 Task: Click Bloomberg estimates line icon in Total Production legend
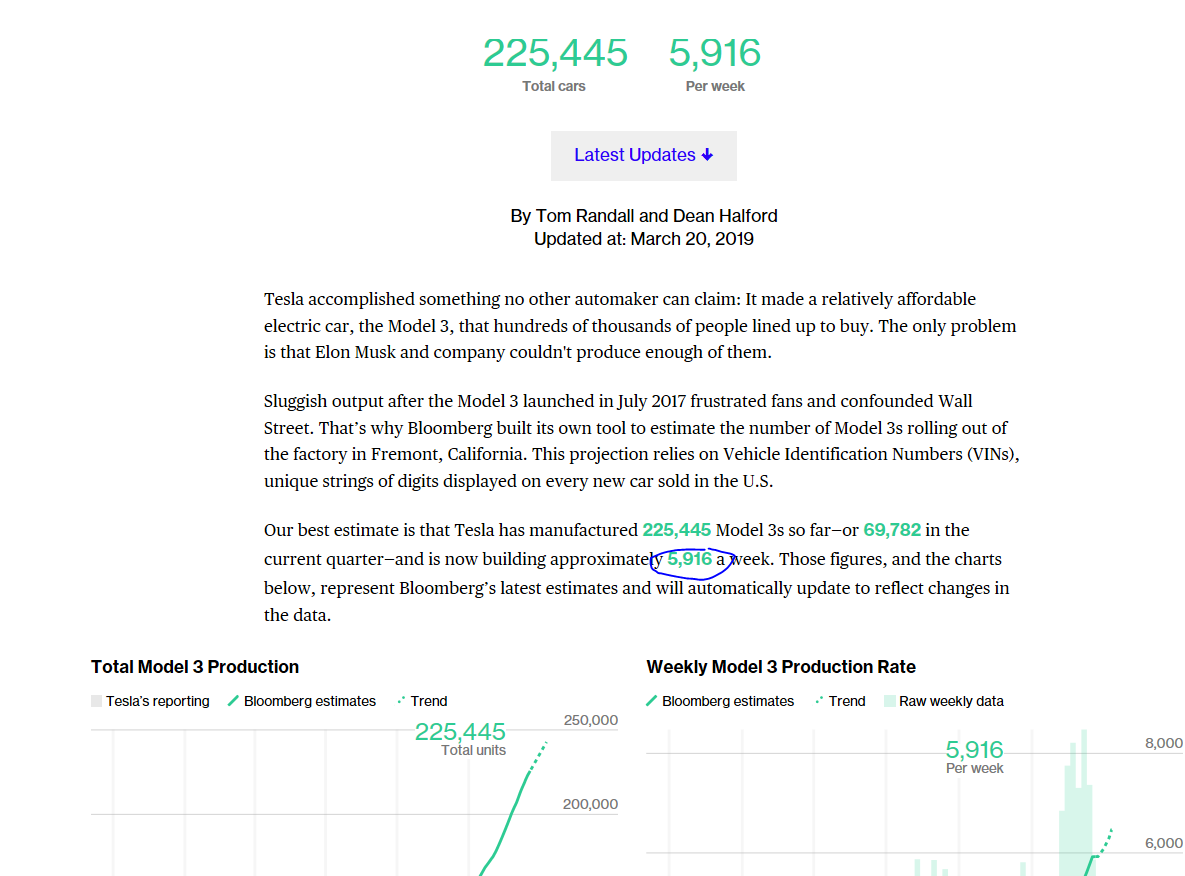[x=234, y=701]
